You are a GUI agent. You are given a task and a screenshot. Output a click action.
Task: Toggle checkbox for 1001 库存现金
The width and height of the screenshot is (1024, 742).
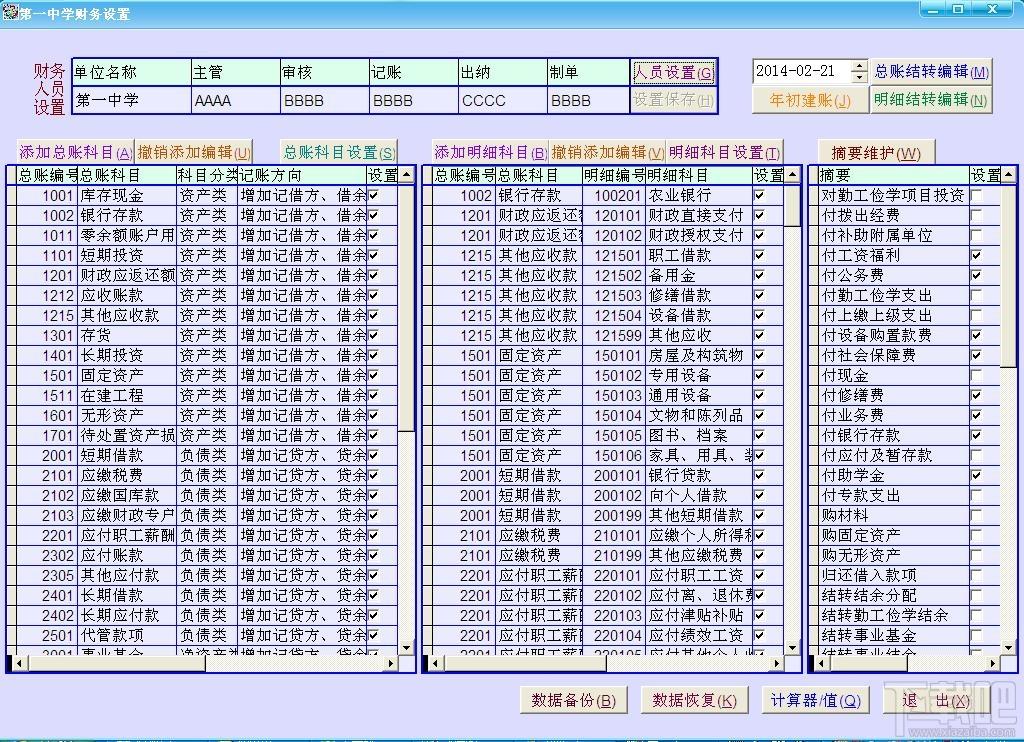pos(374,195)
